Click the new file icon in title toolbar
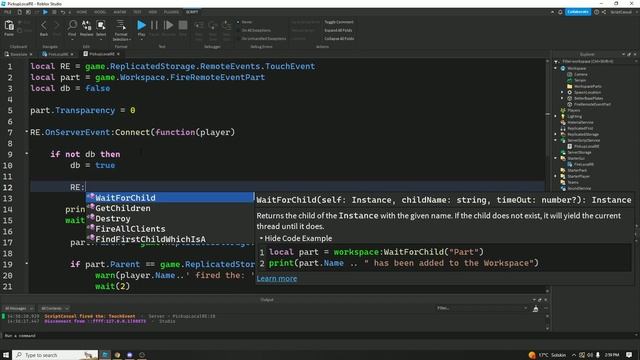Screen dimensions: 640x360 (19, 12)
